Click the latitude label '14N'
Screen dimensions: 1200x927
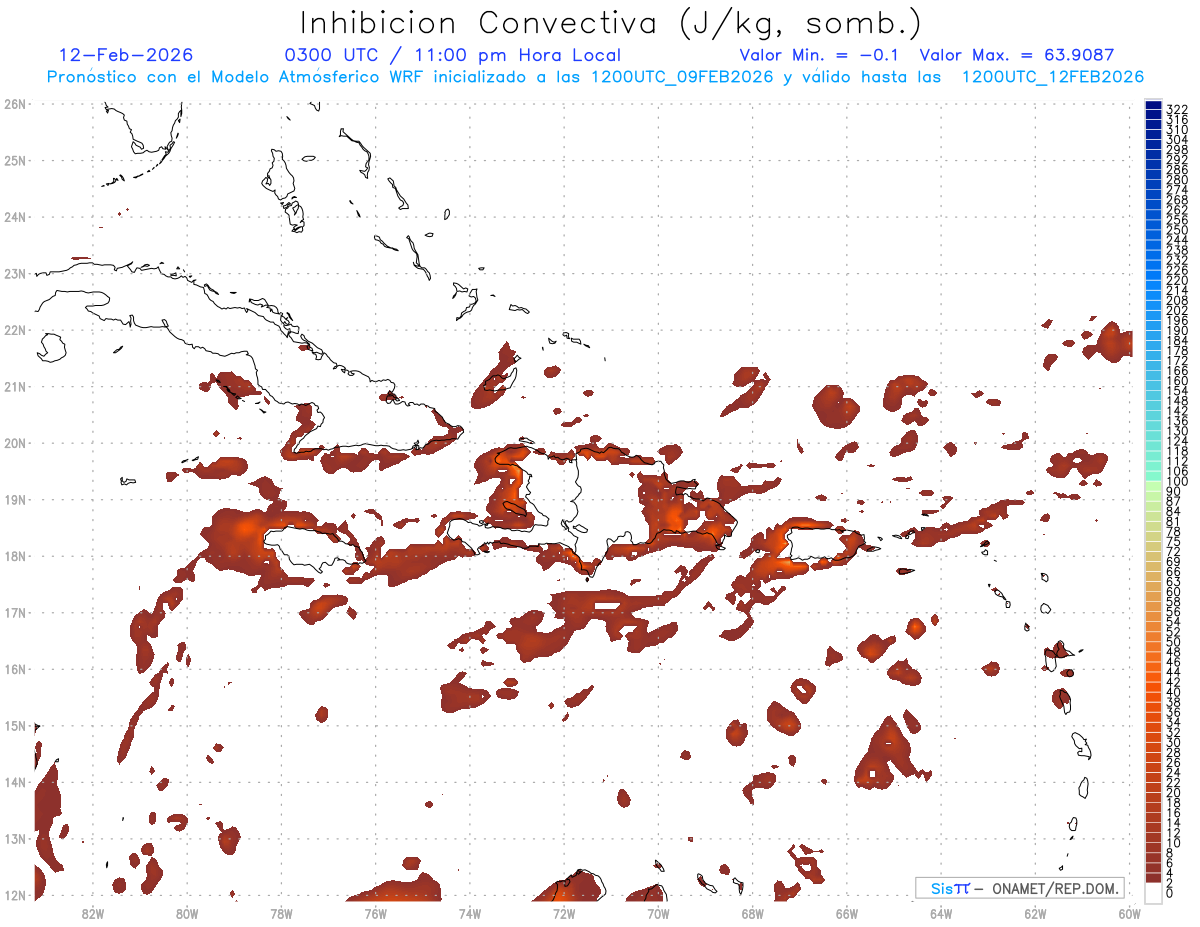click(x=15, y=782)
